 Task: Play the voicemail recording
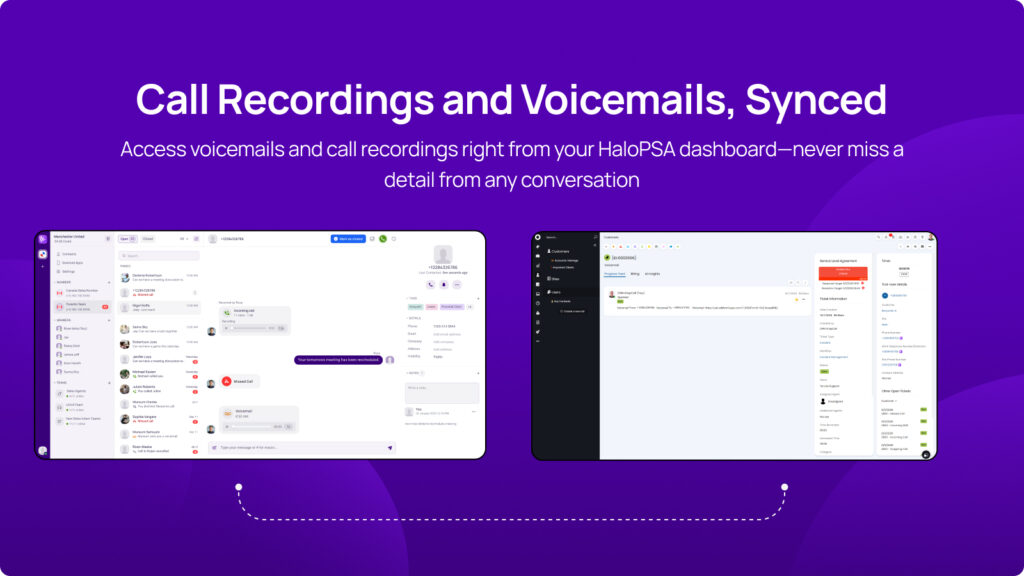[x=227, y=426]
